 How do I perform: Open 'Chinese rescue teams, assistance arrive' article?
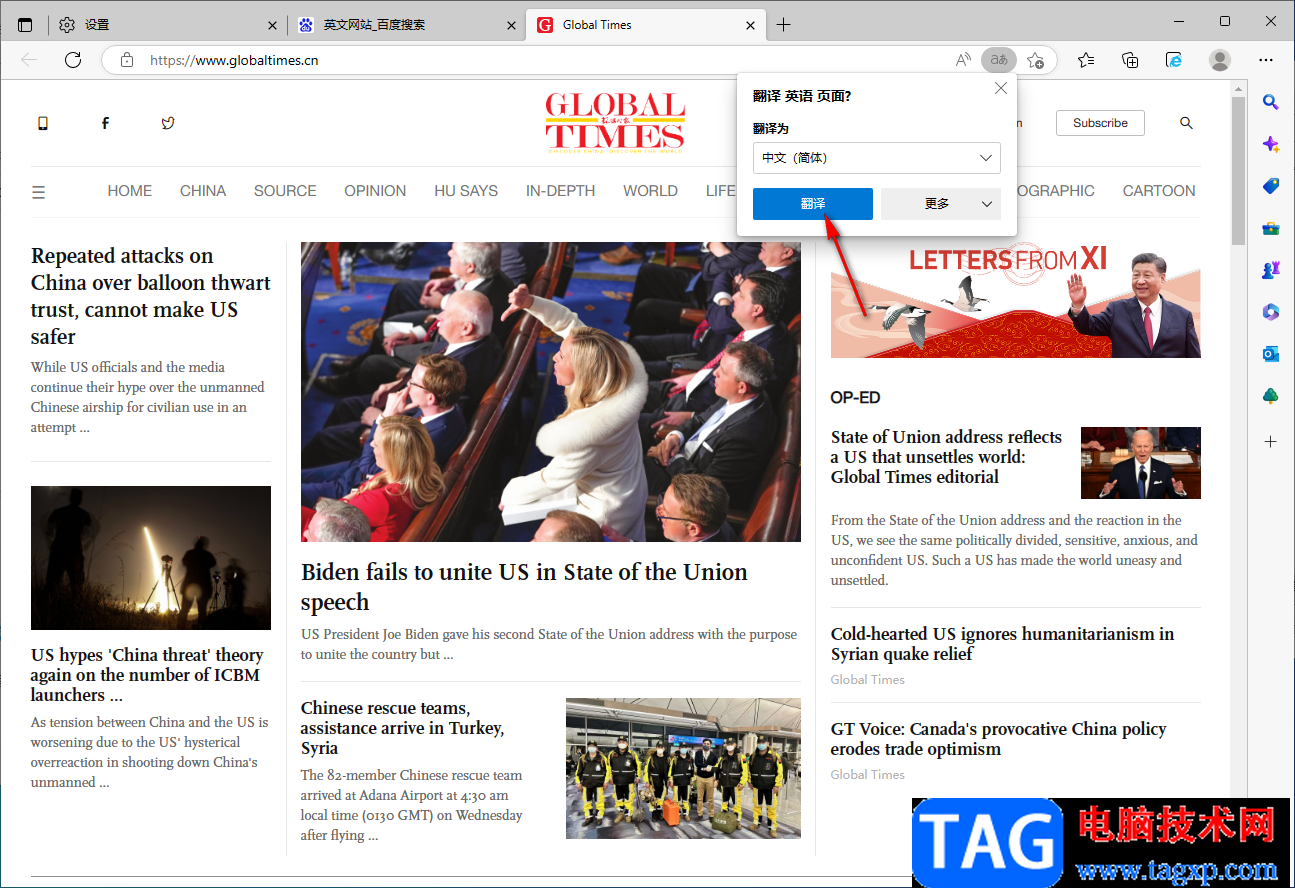402,728
